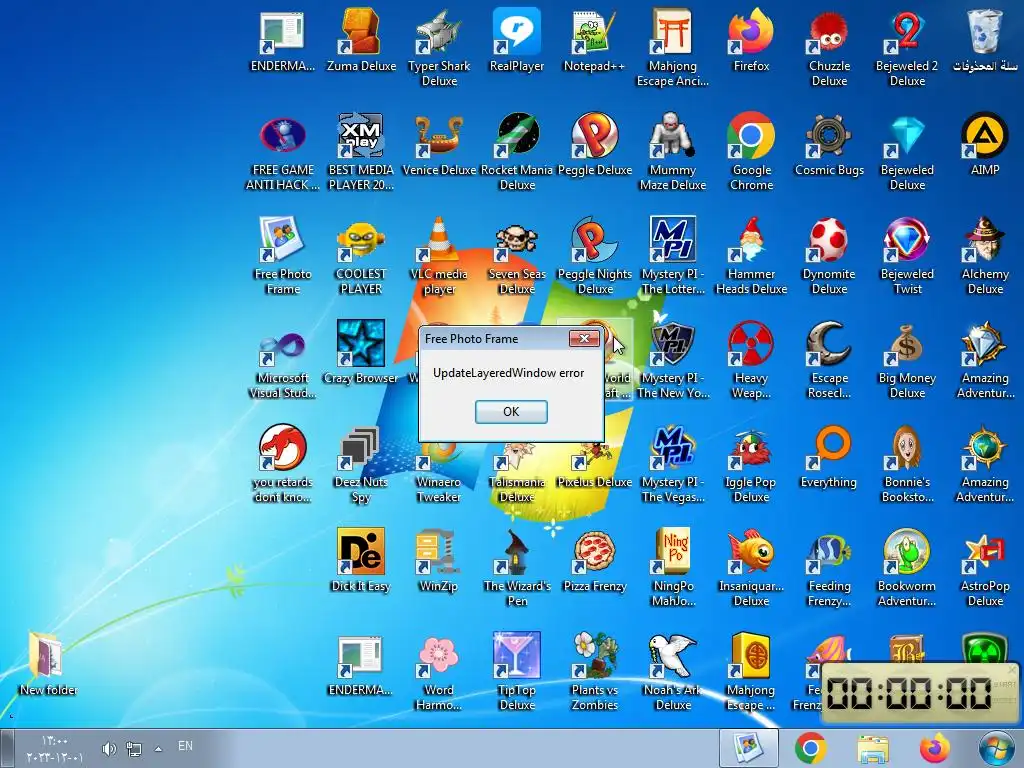Select the WinZip desktop shortcut
The width and height of the screenshot is (1024, 768).
tap(439, 560)
